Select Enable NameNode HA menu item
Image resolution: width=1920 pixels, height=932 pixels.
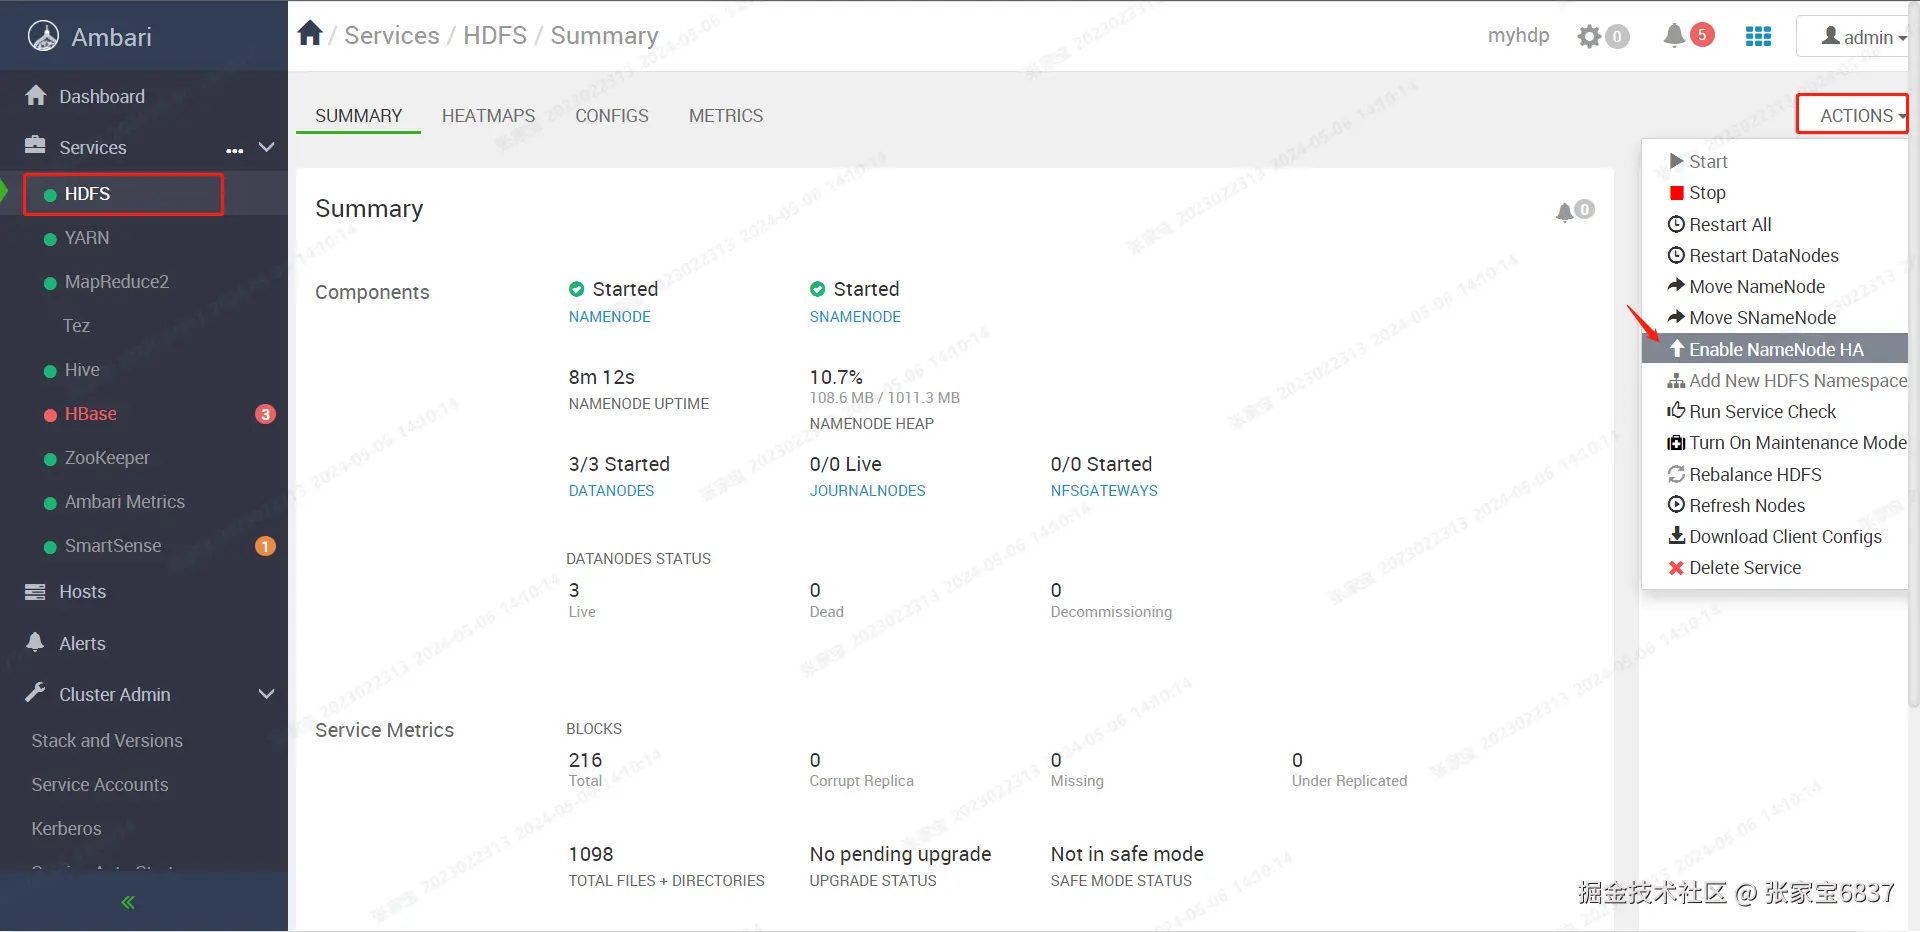pos(1775,349)
